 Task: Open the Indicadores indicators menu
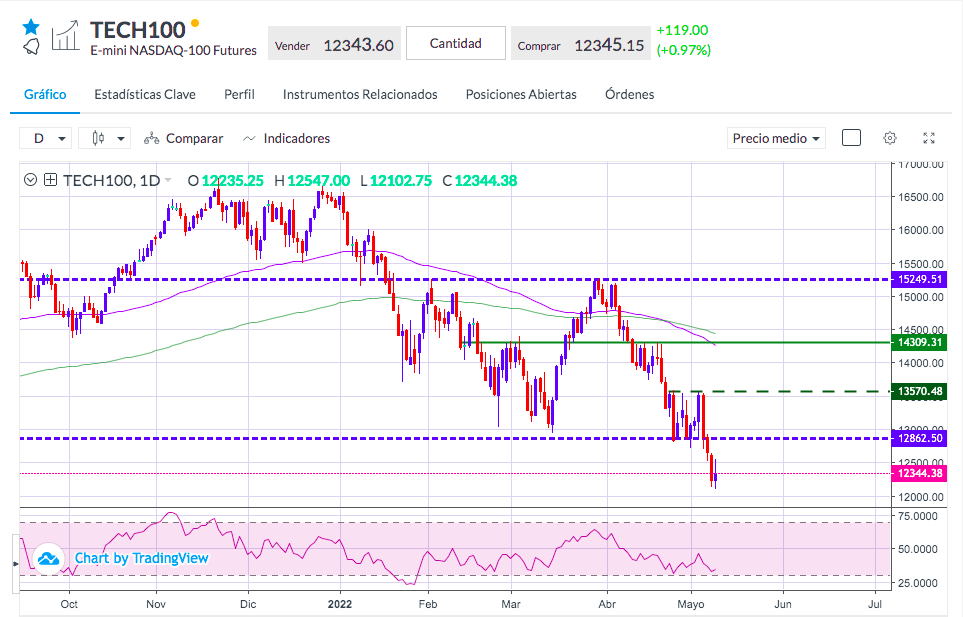click(x=286, y=139)
